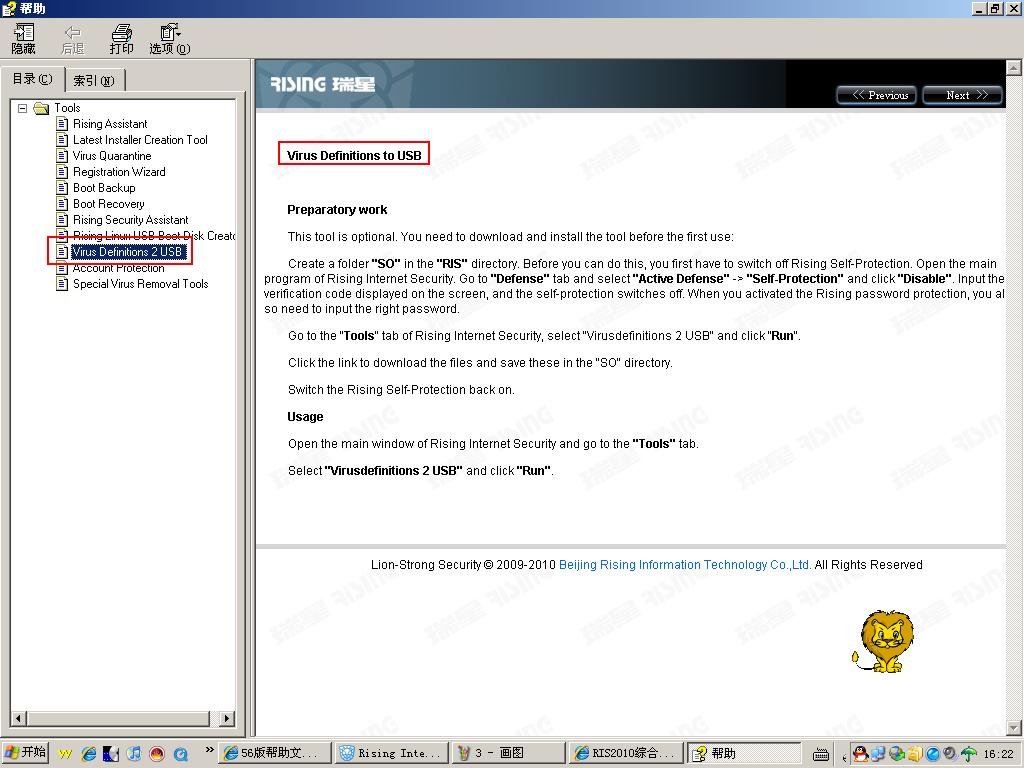The height and width of the screenshot is (768, 1024).
Task: Click red round icon in quick launch
Action: pos(157,754)
